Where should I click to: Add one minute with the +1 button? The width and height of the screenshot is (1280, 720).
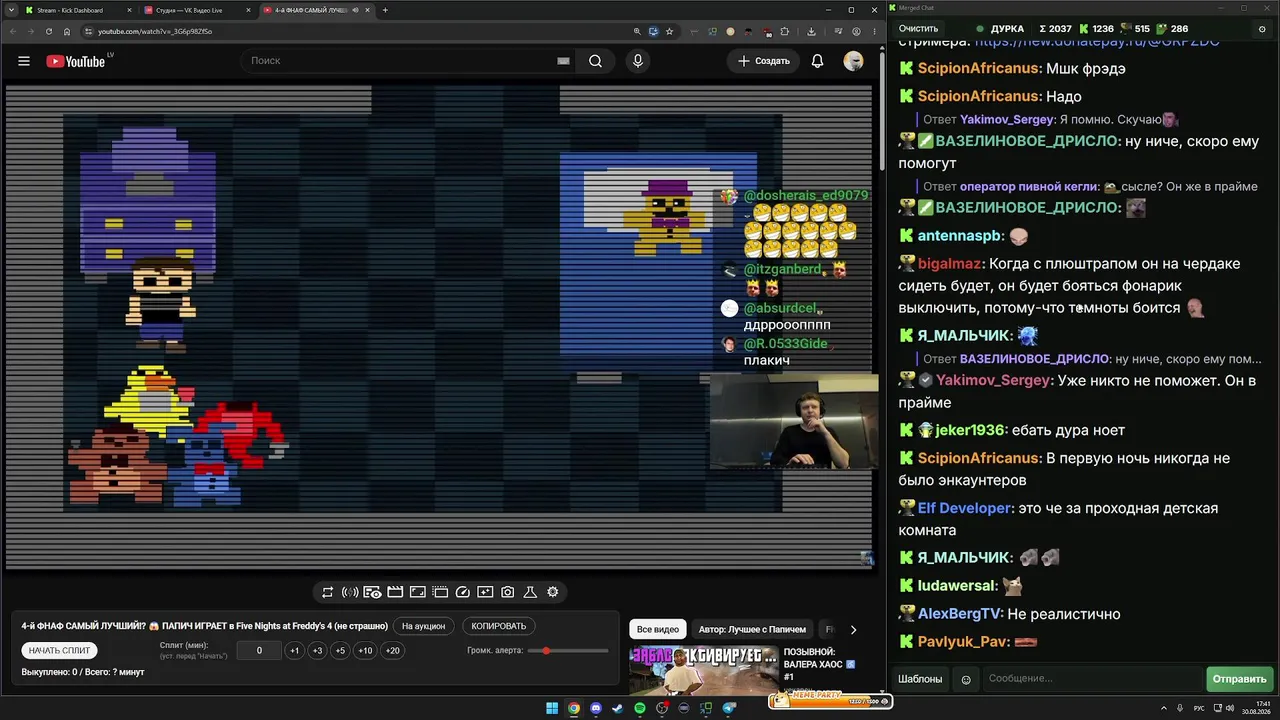point(294,651)
